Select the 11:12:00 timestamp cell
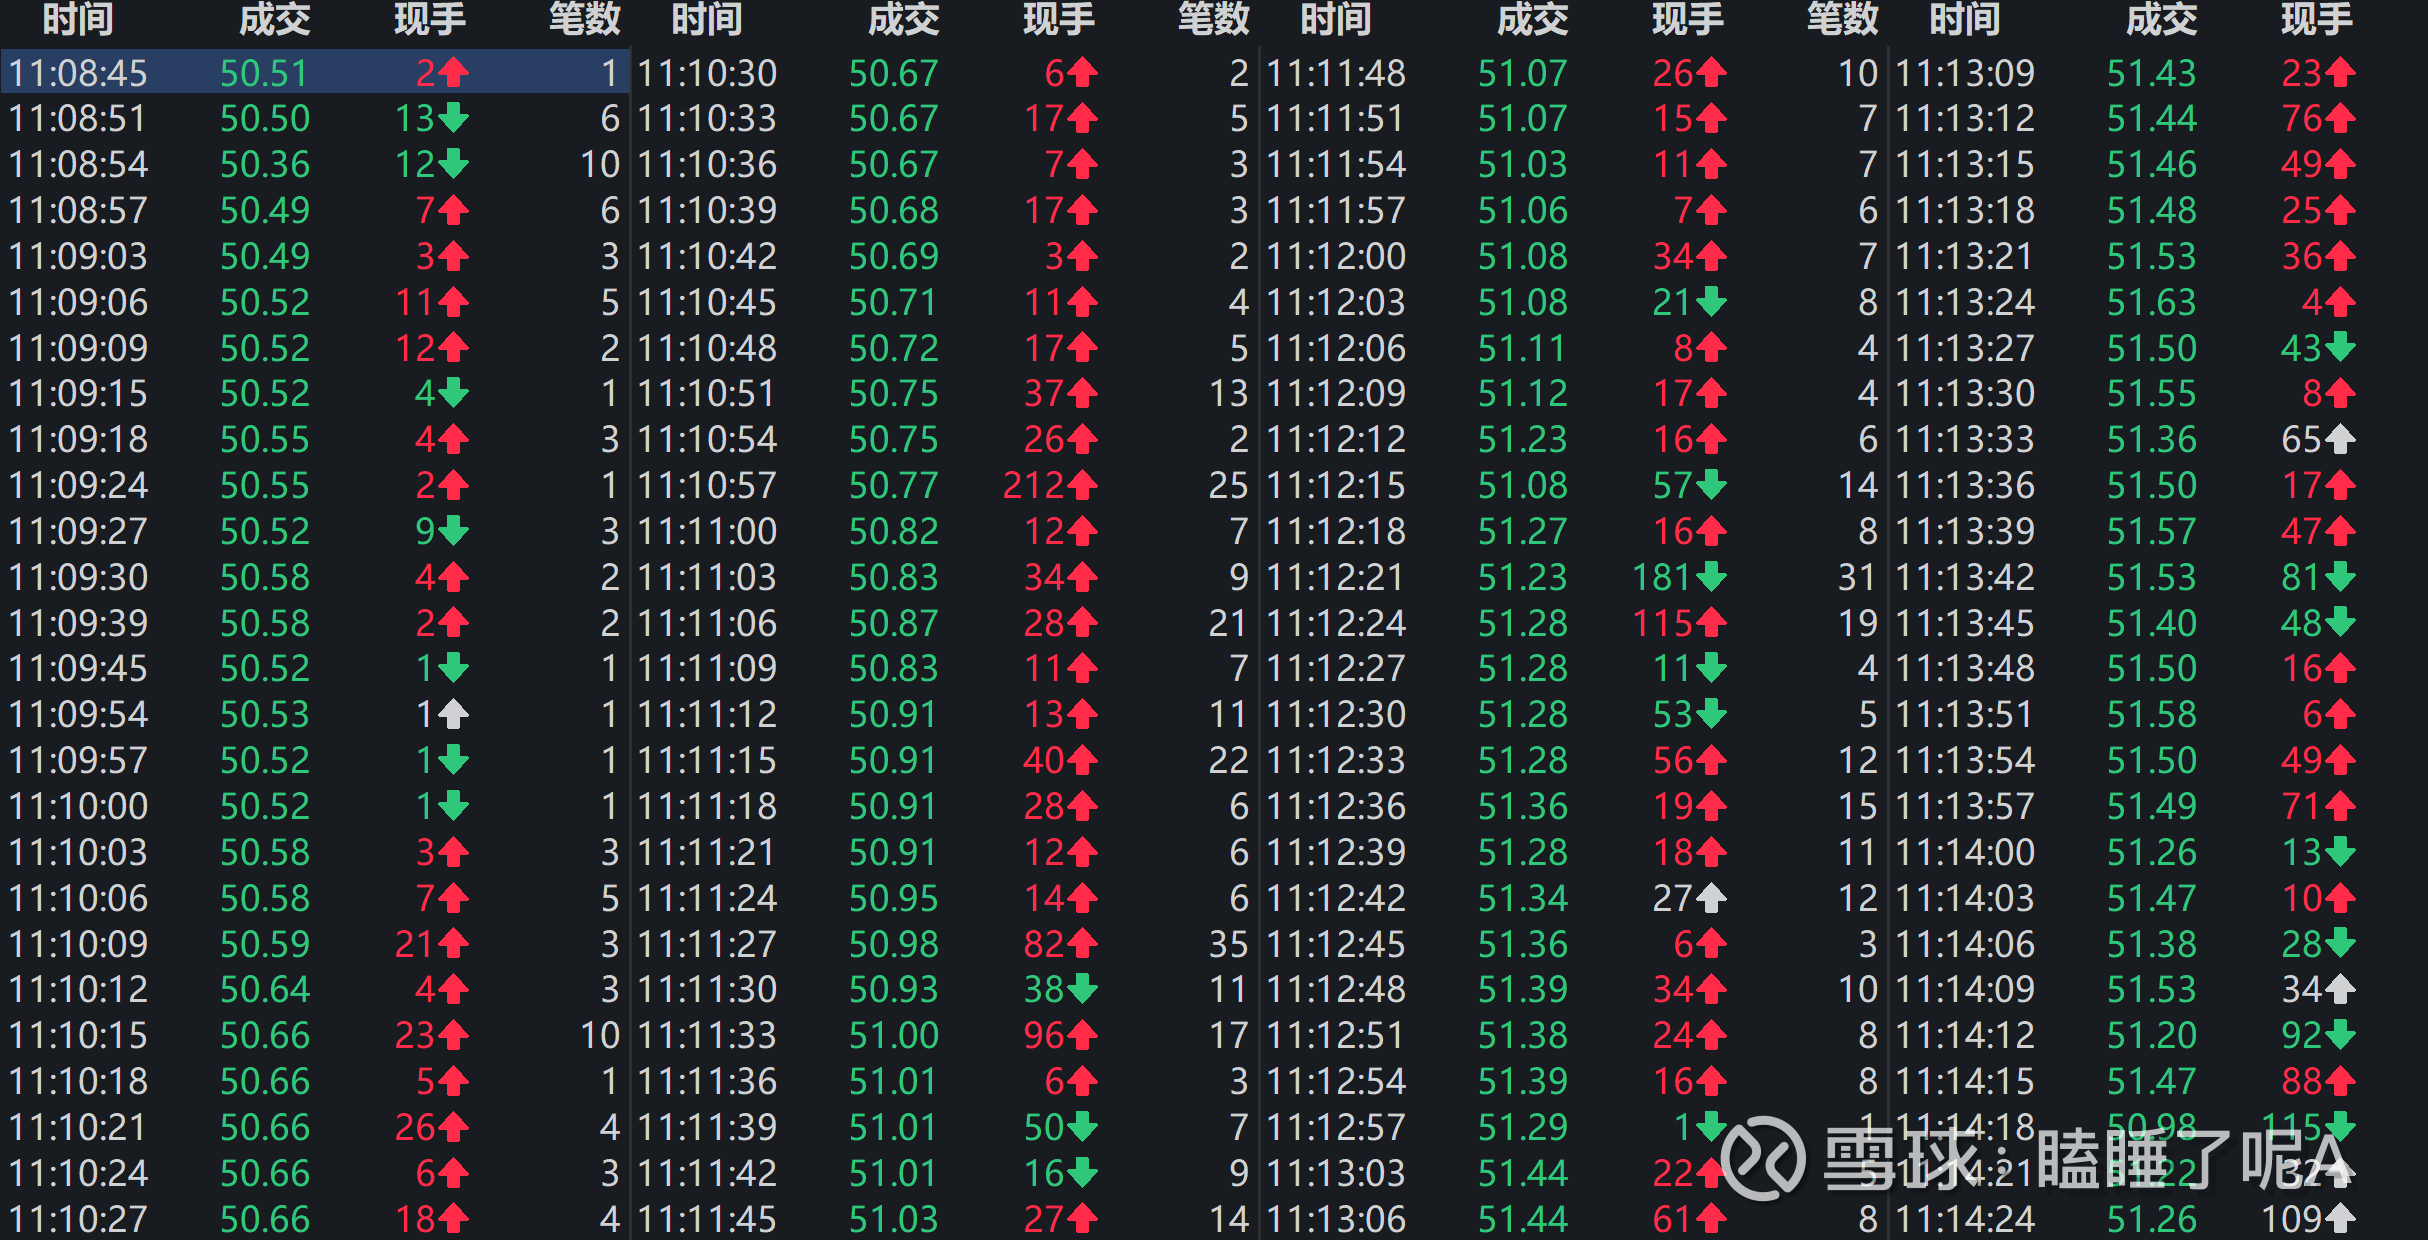Image resolution: width=2428 pixels, height=1240 pixels. coord(1336,256)
